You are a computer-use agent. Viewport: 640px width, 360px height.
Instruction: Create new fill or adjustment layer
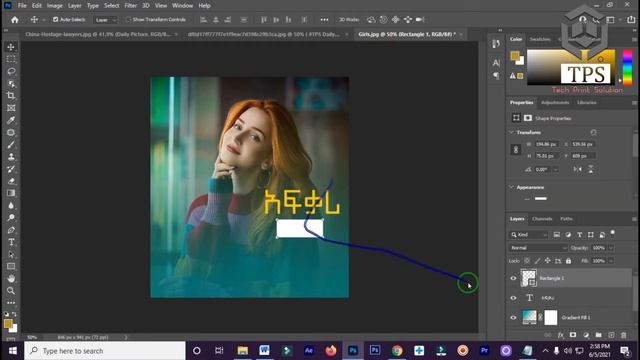pyautogui.click(x=586, y=335)
